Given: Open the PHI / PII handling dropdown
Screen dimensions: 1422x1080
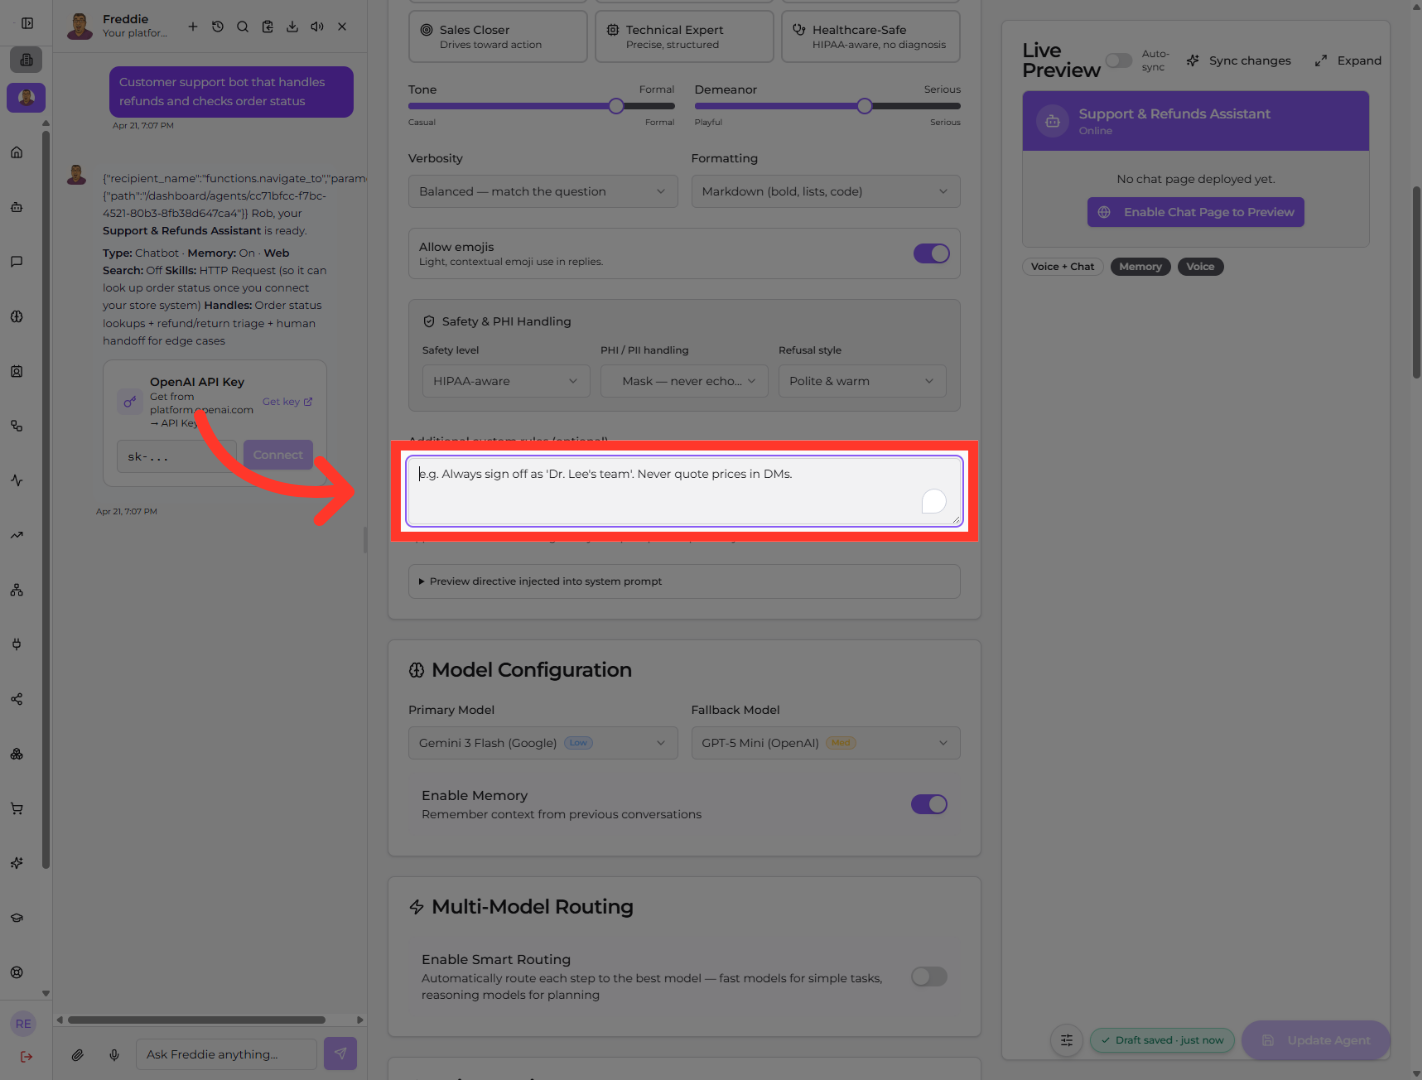Looking at the screenshot, I should click(685, 381).
